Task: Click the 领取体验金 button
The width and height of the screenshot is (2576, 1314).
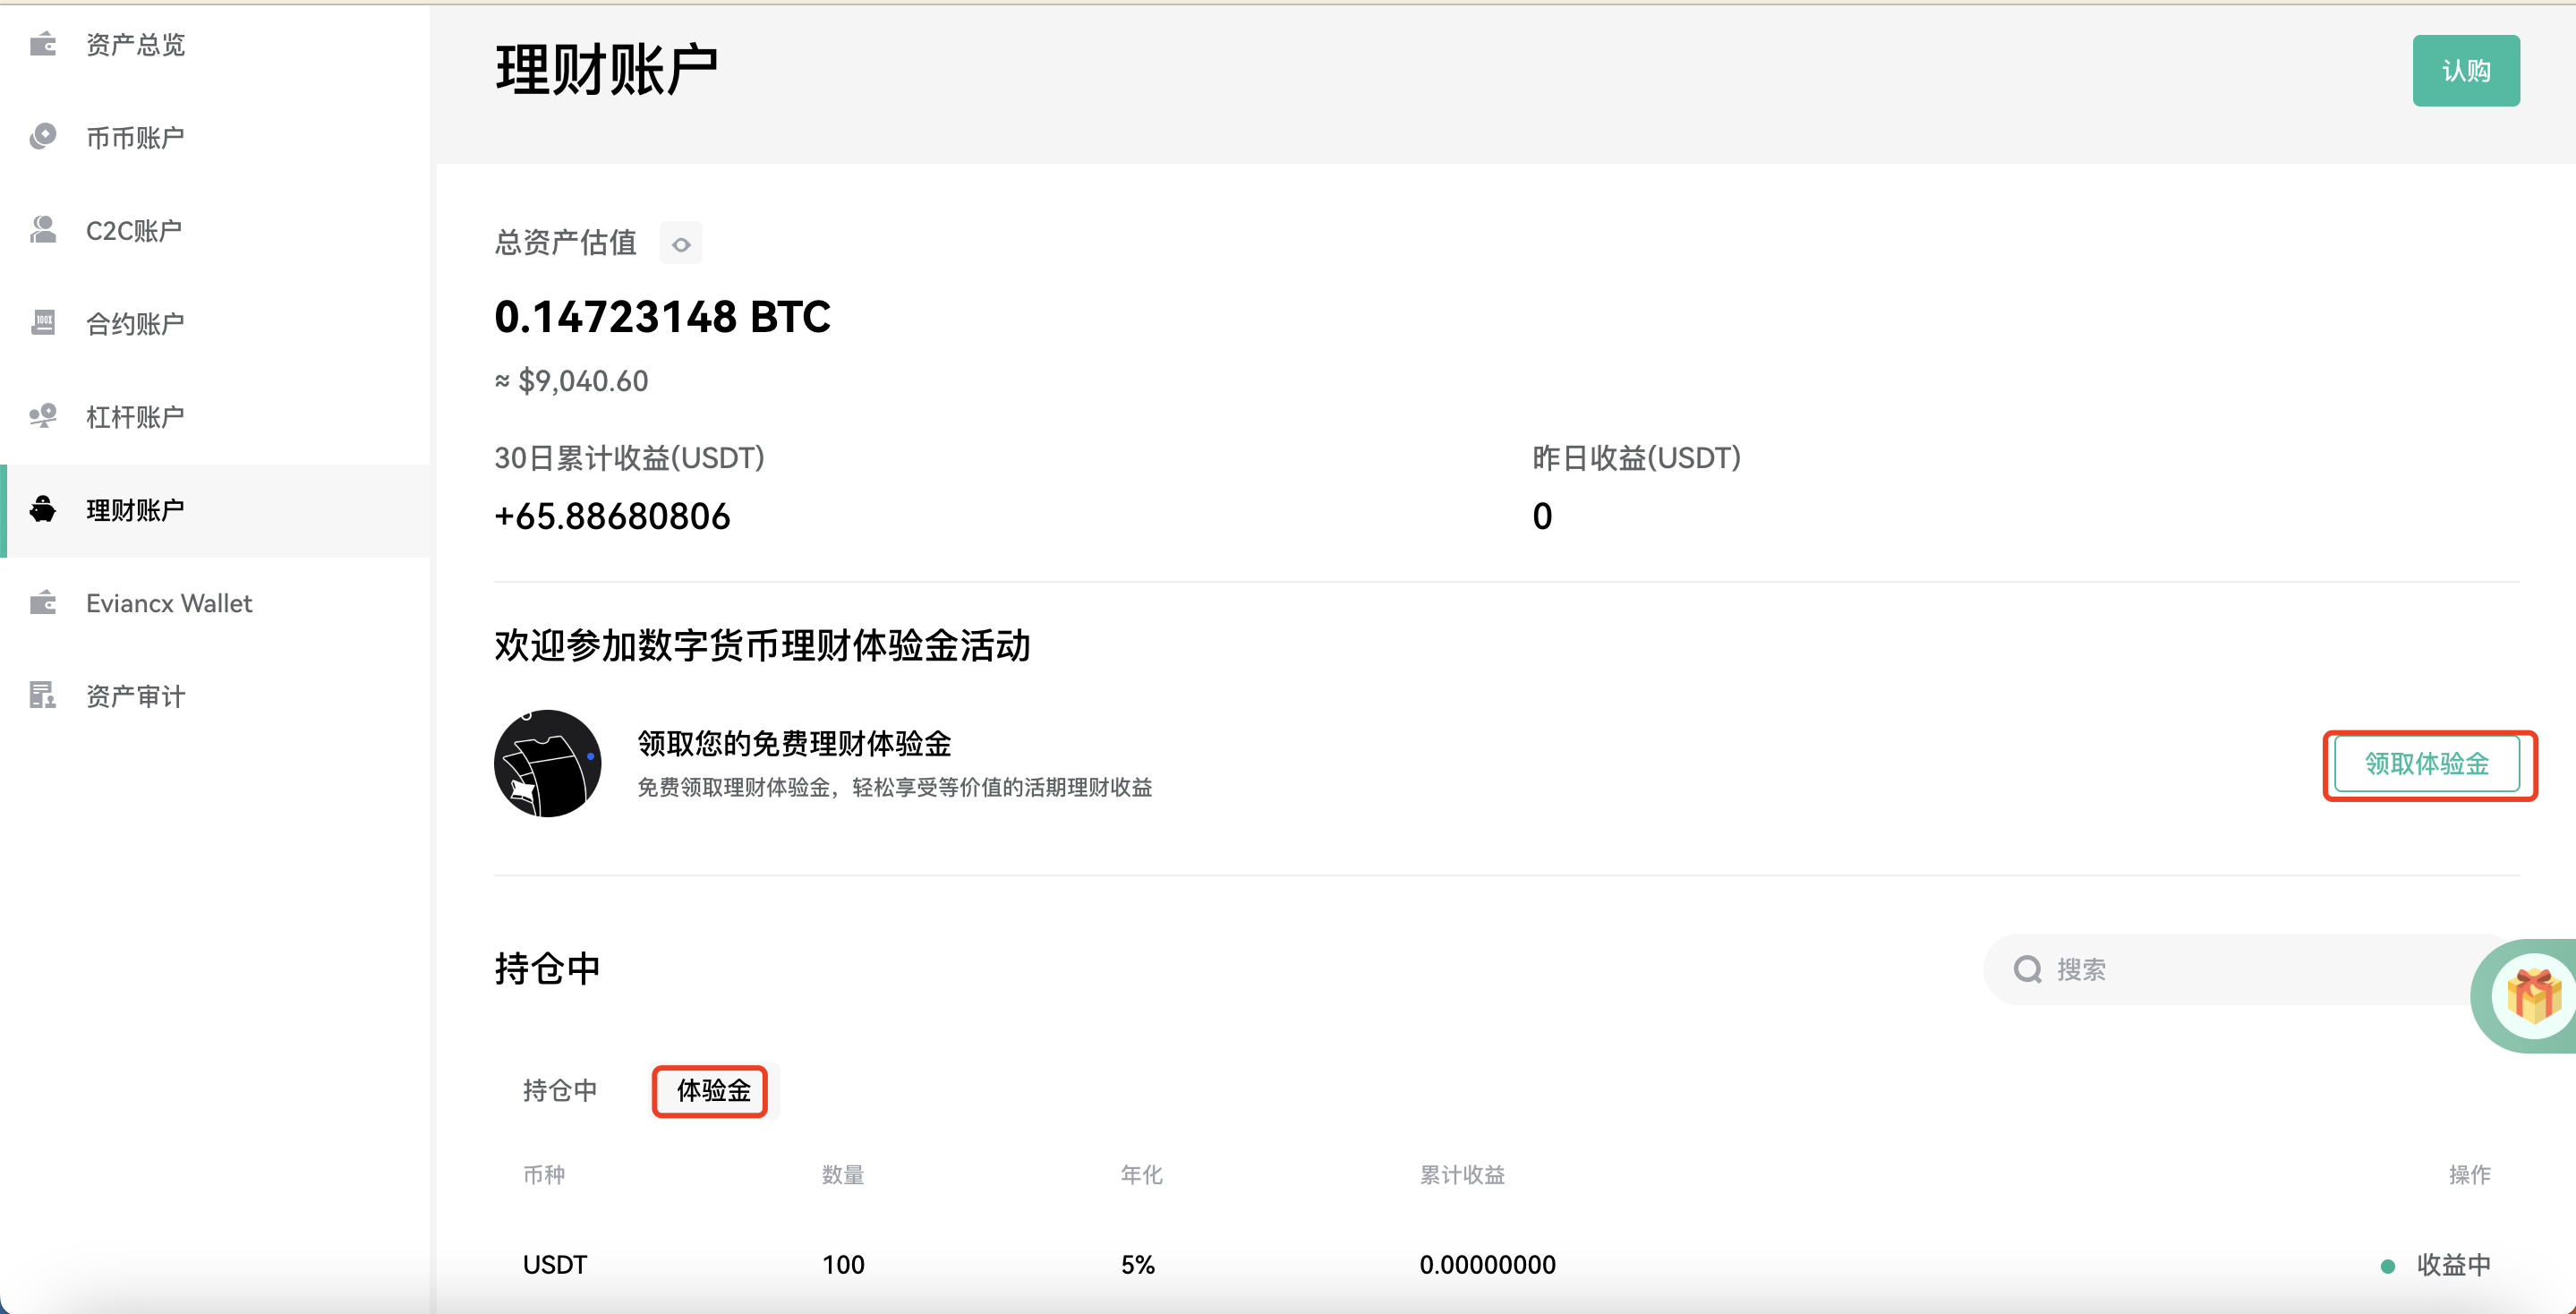Action: 2427,764
